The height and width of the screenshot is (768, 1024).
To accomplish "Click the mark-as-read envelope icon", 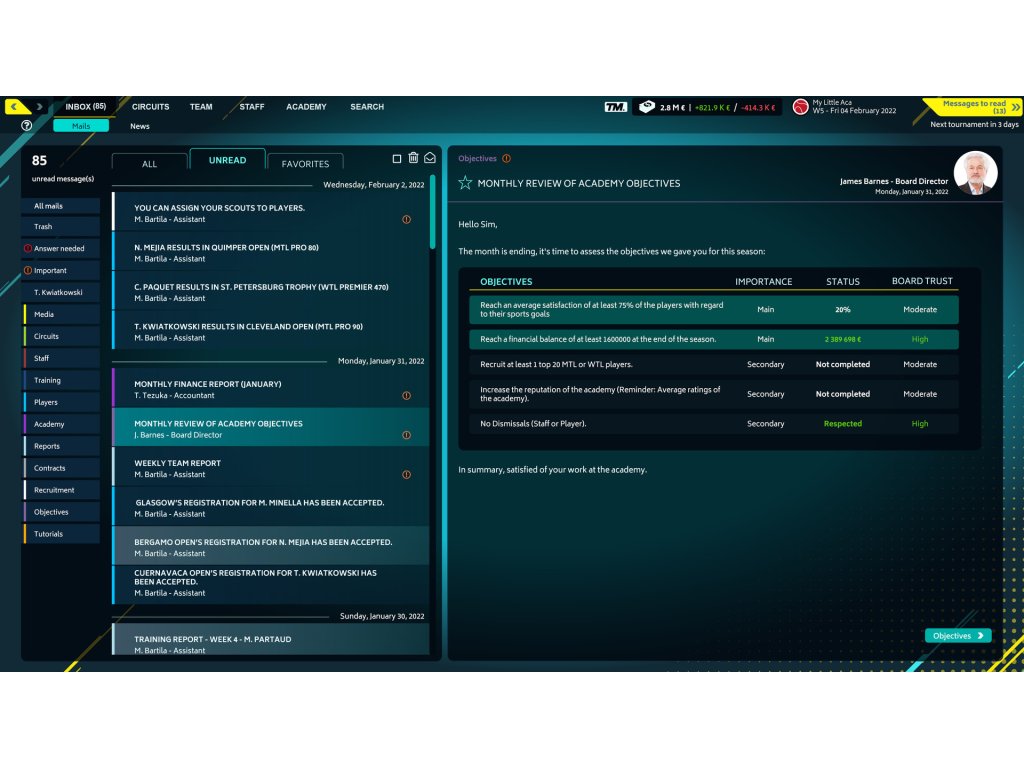I will [x=430, y=158].
